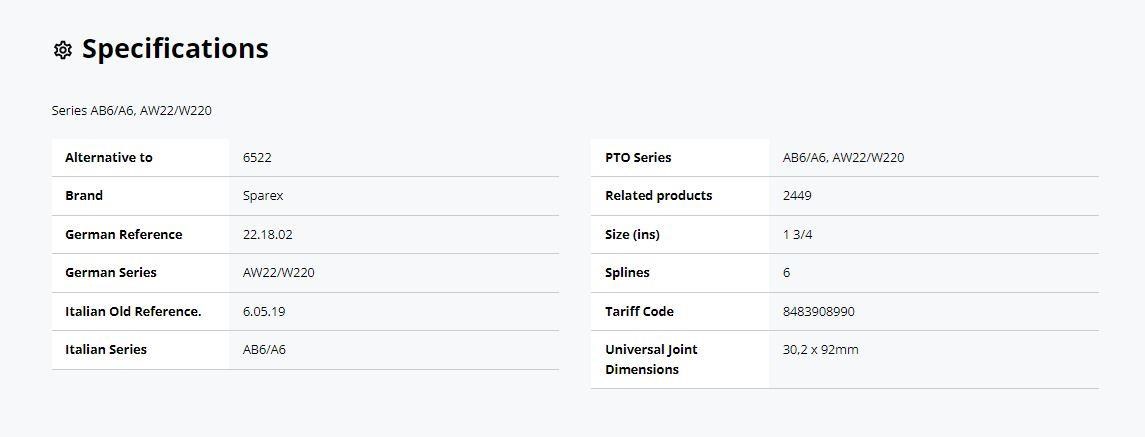Click the Tariff Code row label
Viewport: 1145px width, 437px height.
coord(640,311)
